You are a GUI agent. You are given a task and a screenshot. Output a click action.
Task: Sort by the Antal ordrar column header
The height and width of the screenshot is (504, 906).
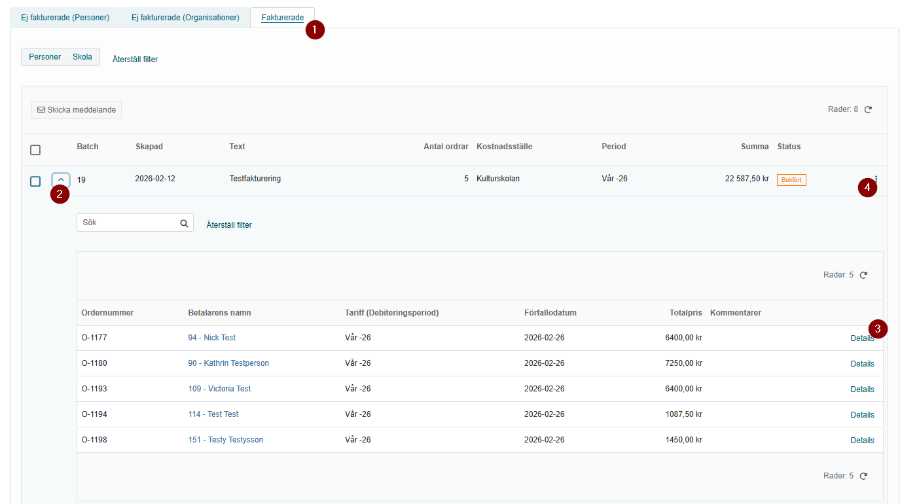pyautogui.click(x=445, y=146)
